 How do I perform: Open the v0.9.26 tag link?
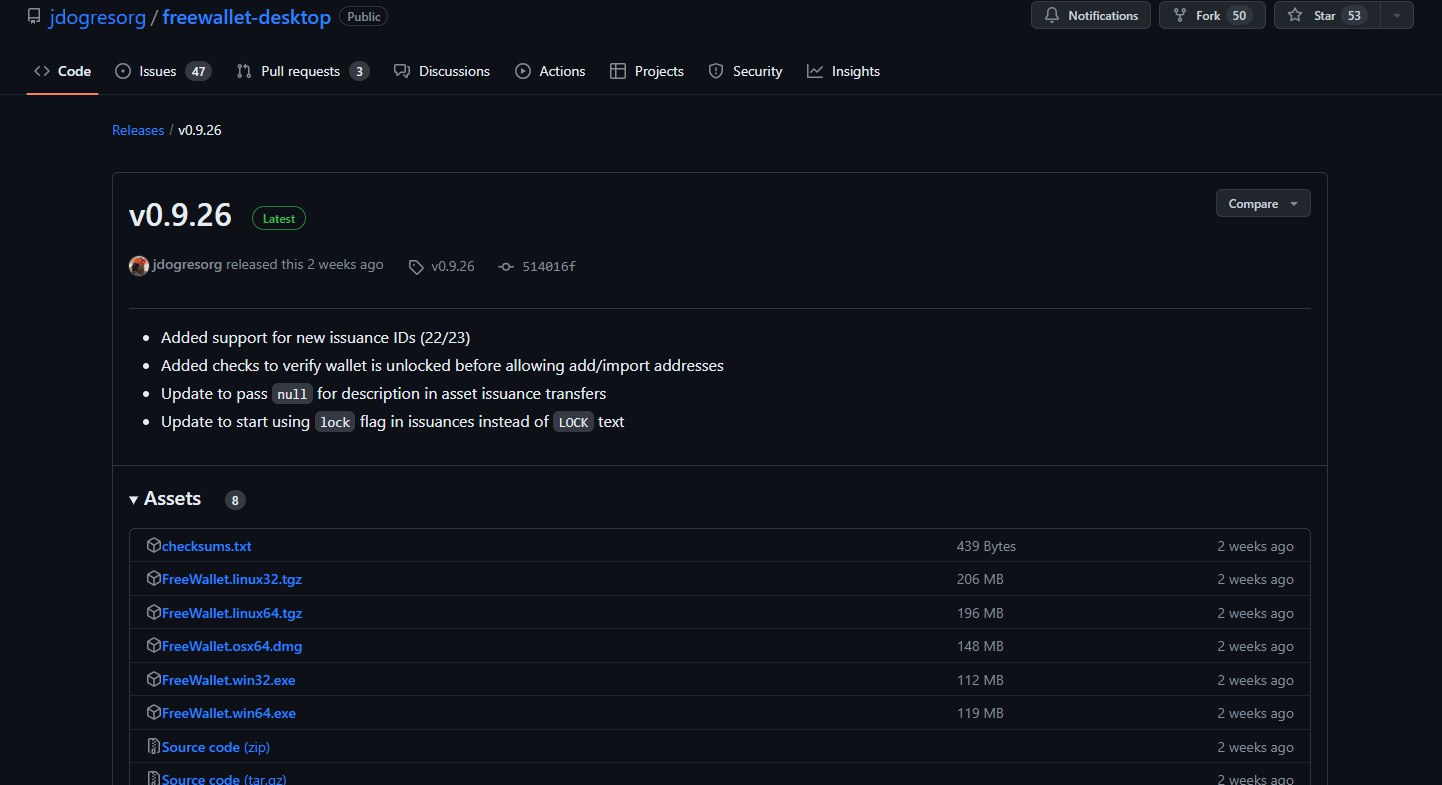(452, 266)
